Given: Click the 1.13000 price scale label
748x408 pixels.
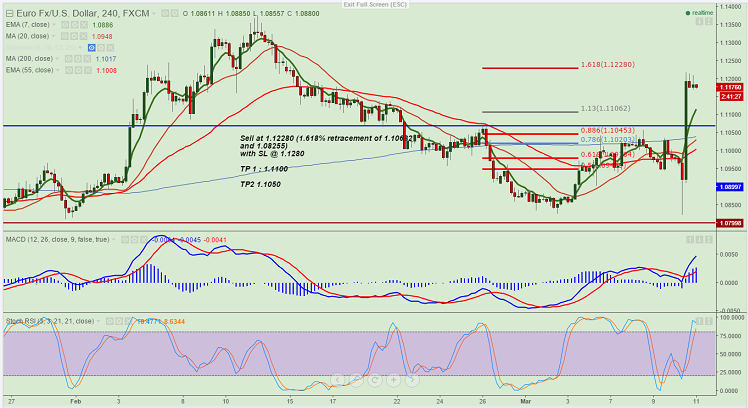Looking at the screenshot, I should (x=730, y=43).
